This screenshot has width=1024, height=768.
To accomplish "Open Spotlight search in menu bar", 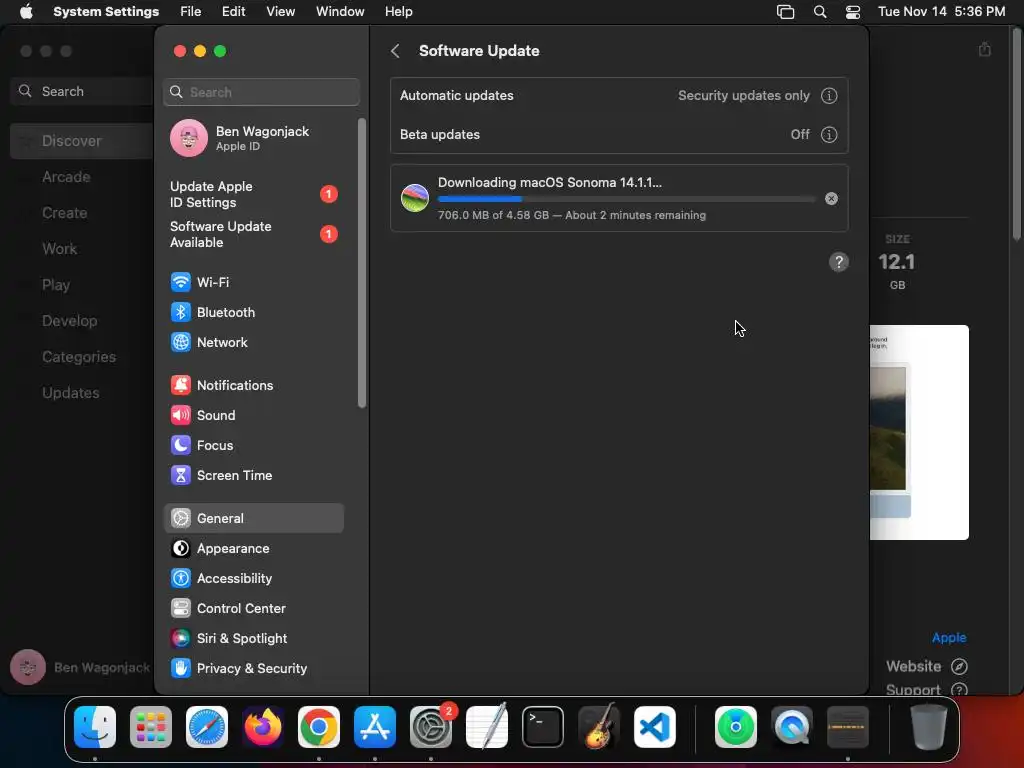I will pos(820,12).
